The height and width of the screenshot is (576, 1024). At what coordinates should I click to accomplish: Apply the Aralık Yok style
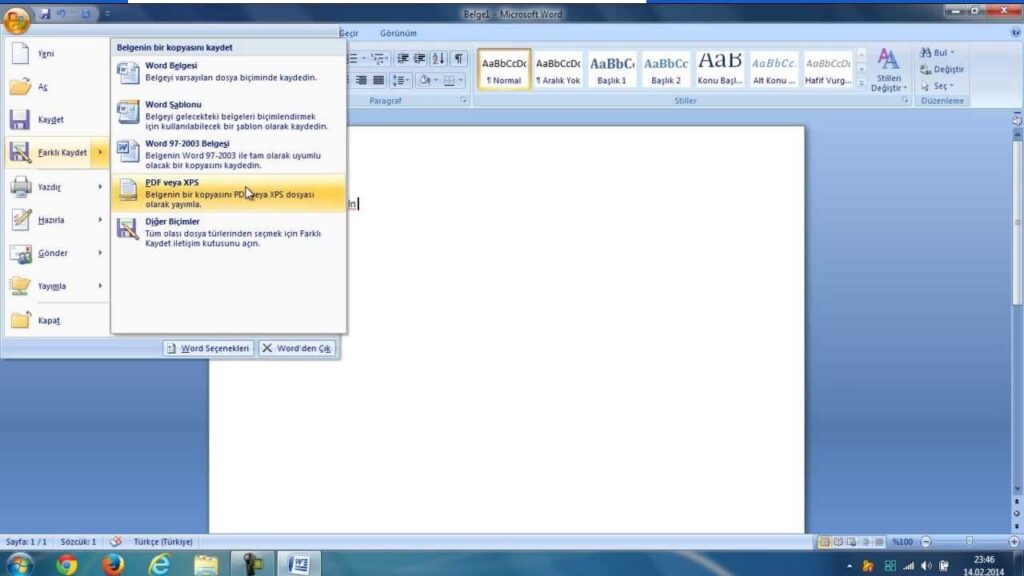(558, 69)
